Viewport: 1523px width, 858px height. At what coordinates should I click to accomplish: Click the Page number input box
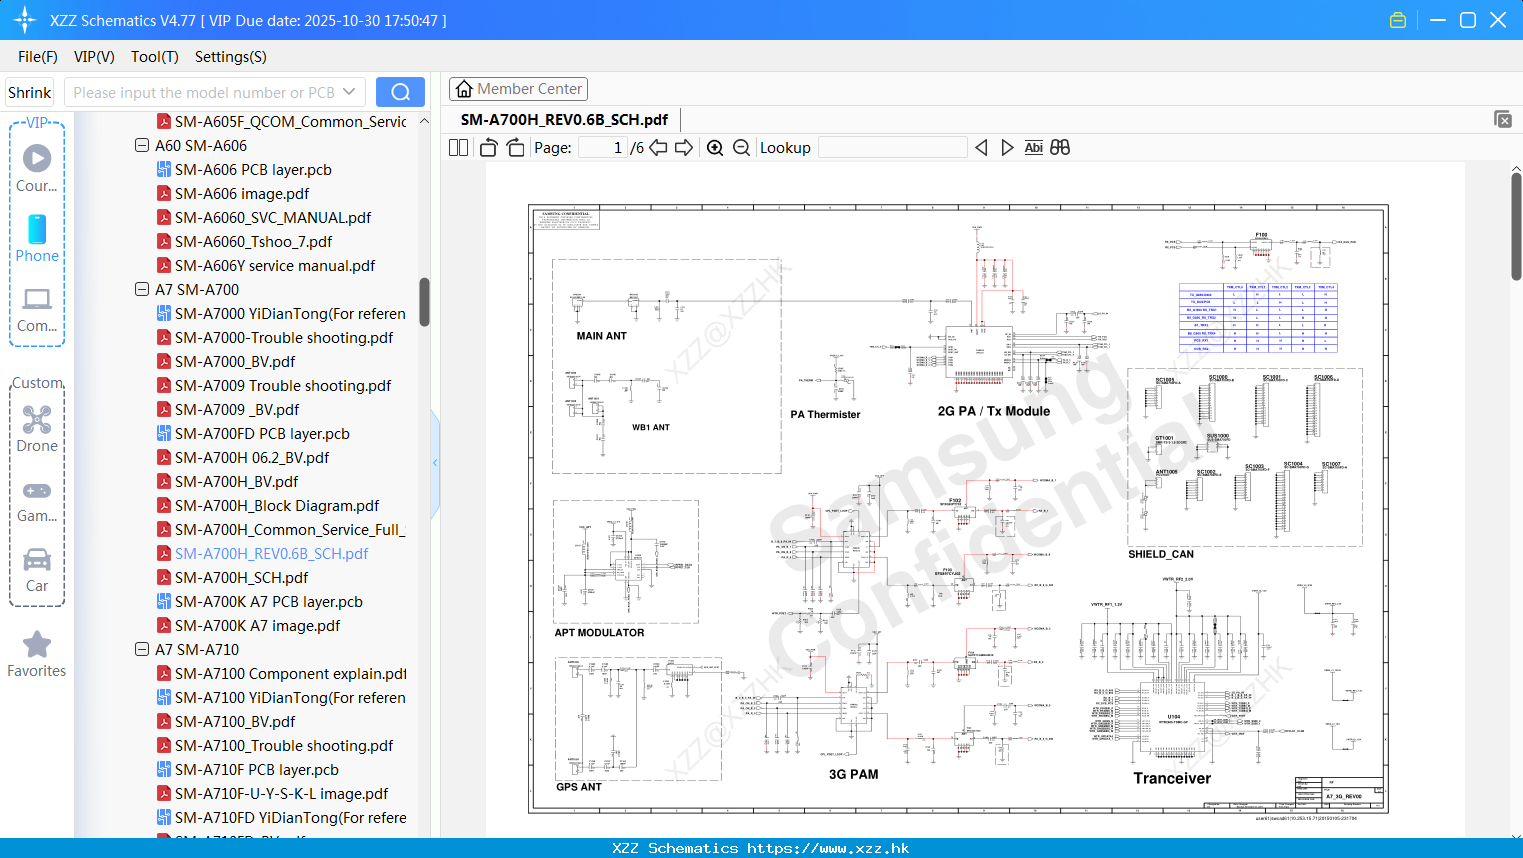[603, 148]
